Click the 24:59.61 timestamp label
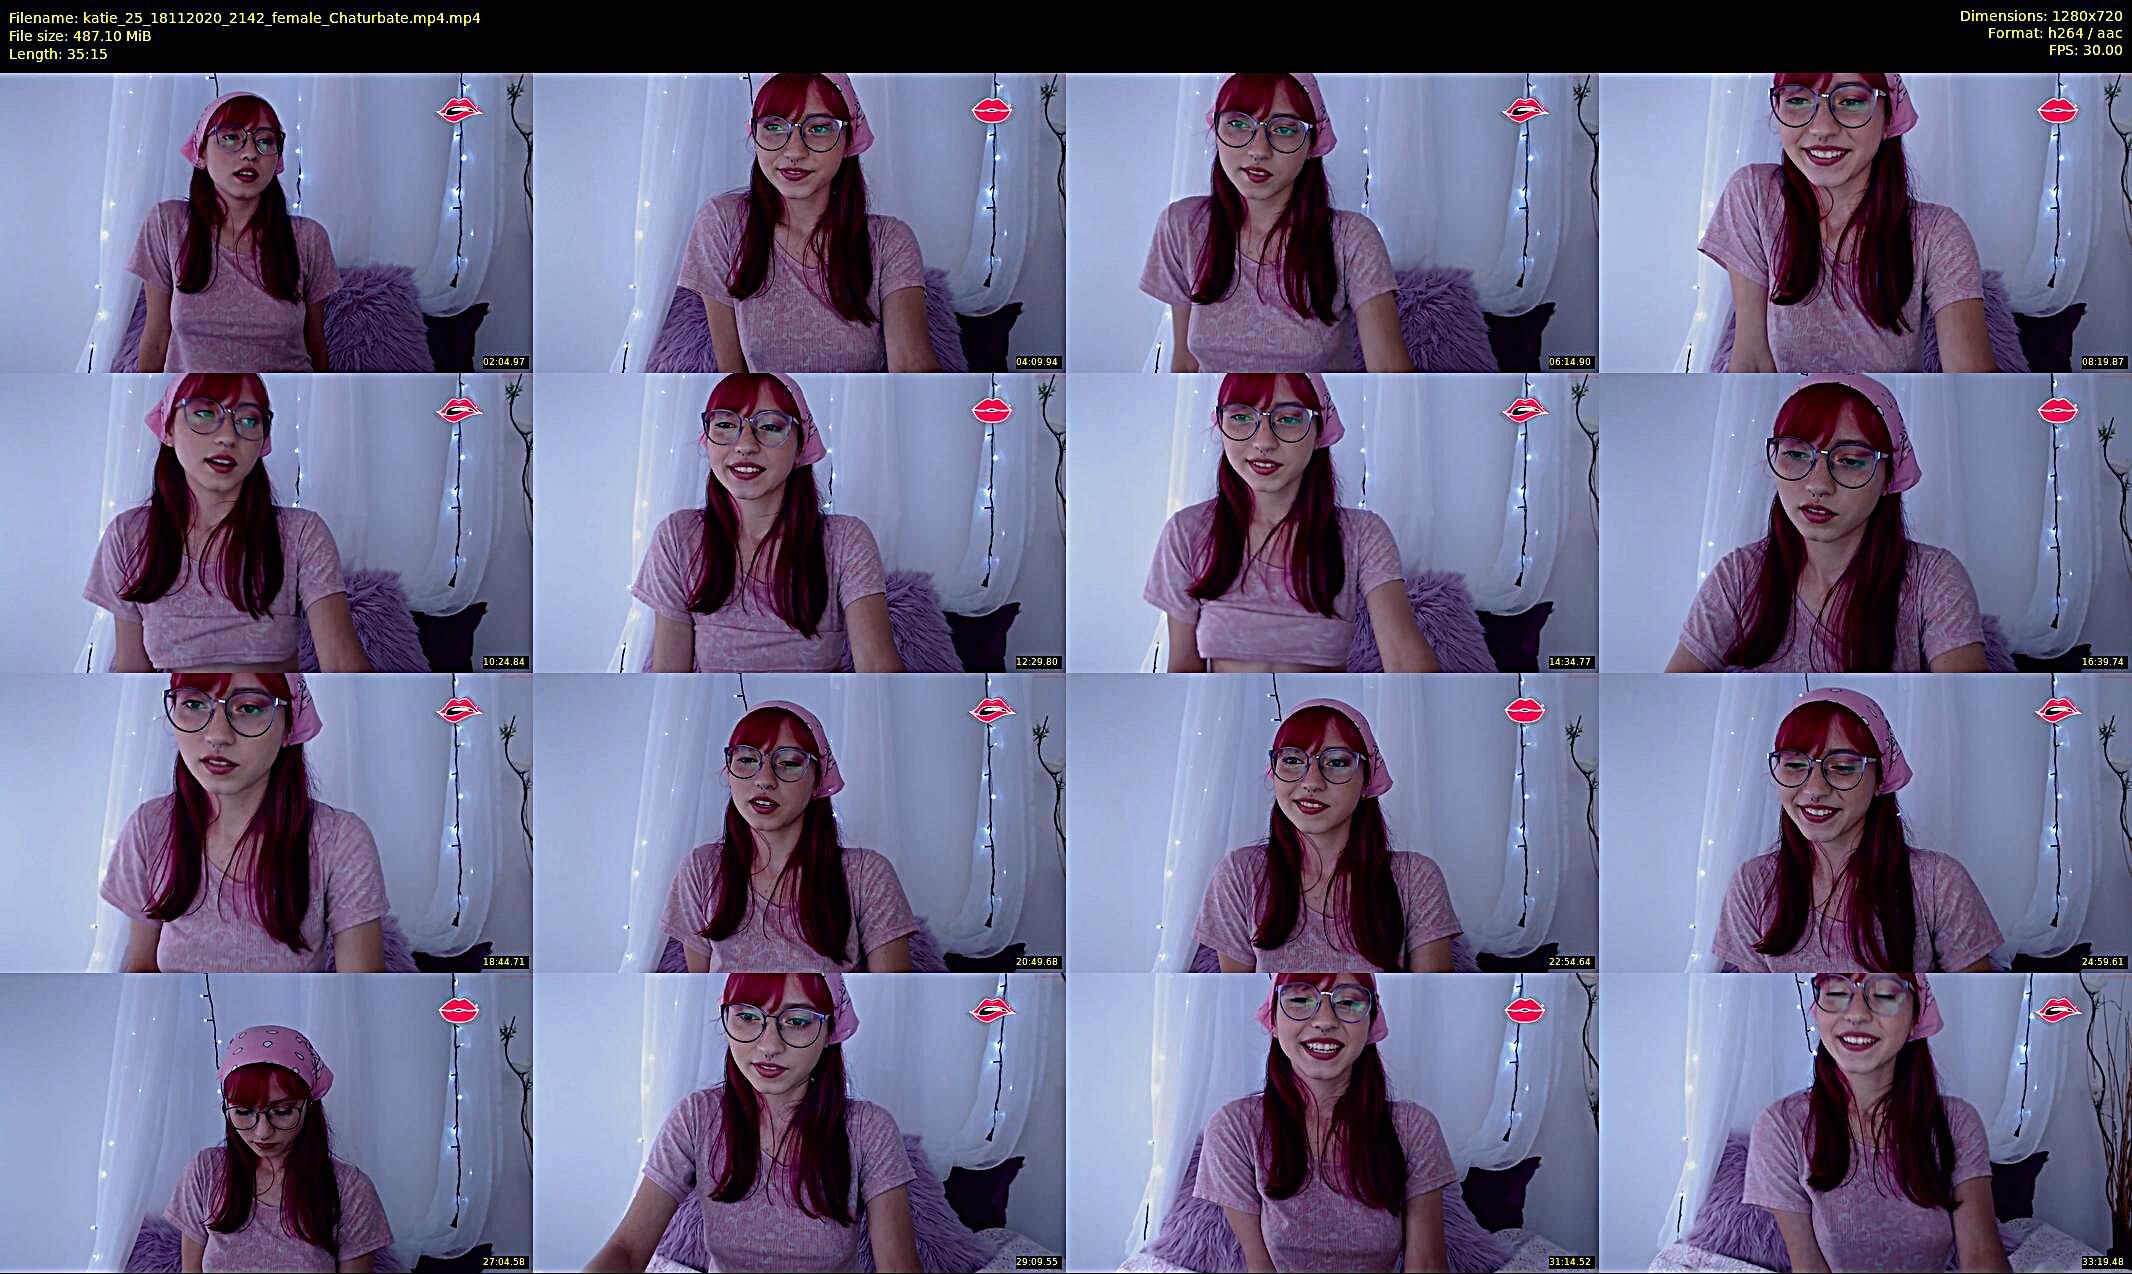2132x1274 pixels. [2102, 962]
